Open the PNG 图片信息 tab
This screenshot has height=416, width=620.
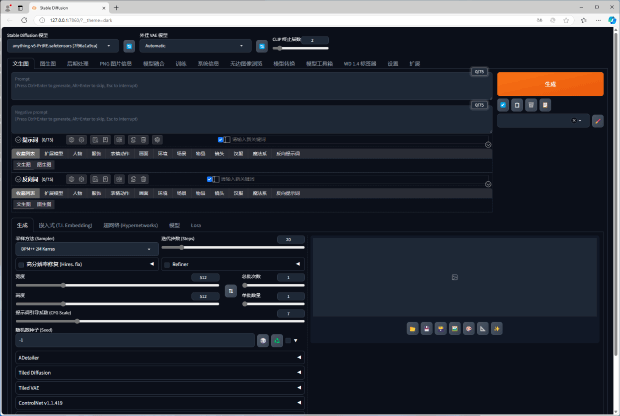[115, 64]
